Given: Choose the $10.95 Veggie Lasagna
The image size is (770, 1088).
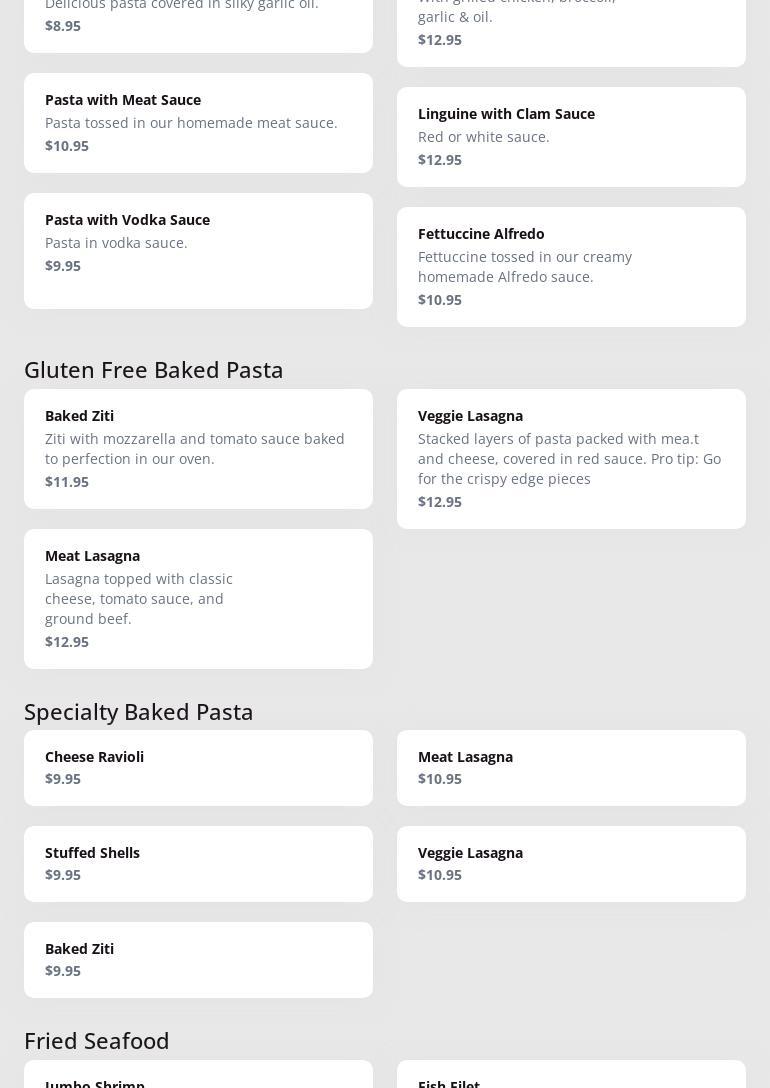Looking at the screenshot, I should (x=571, y=863).
